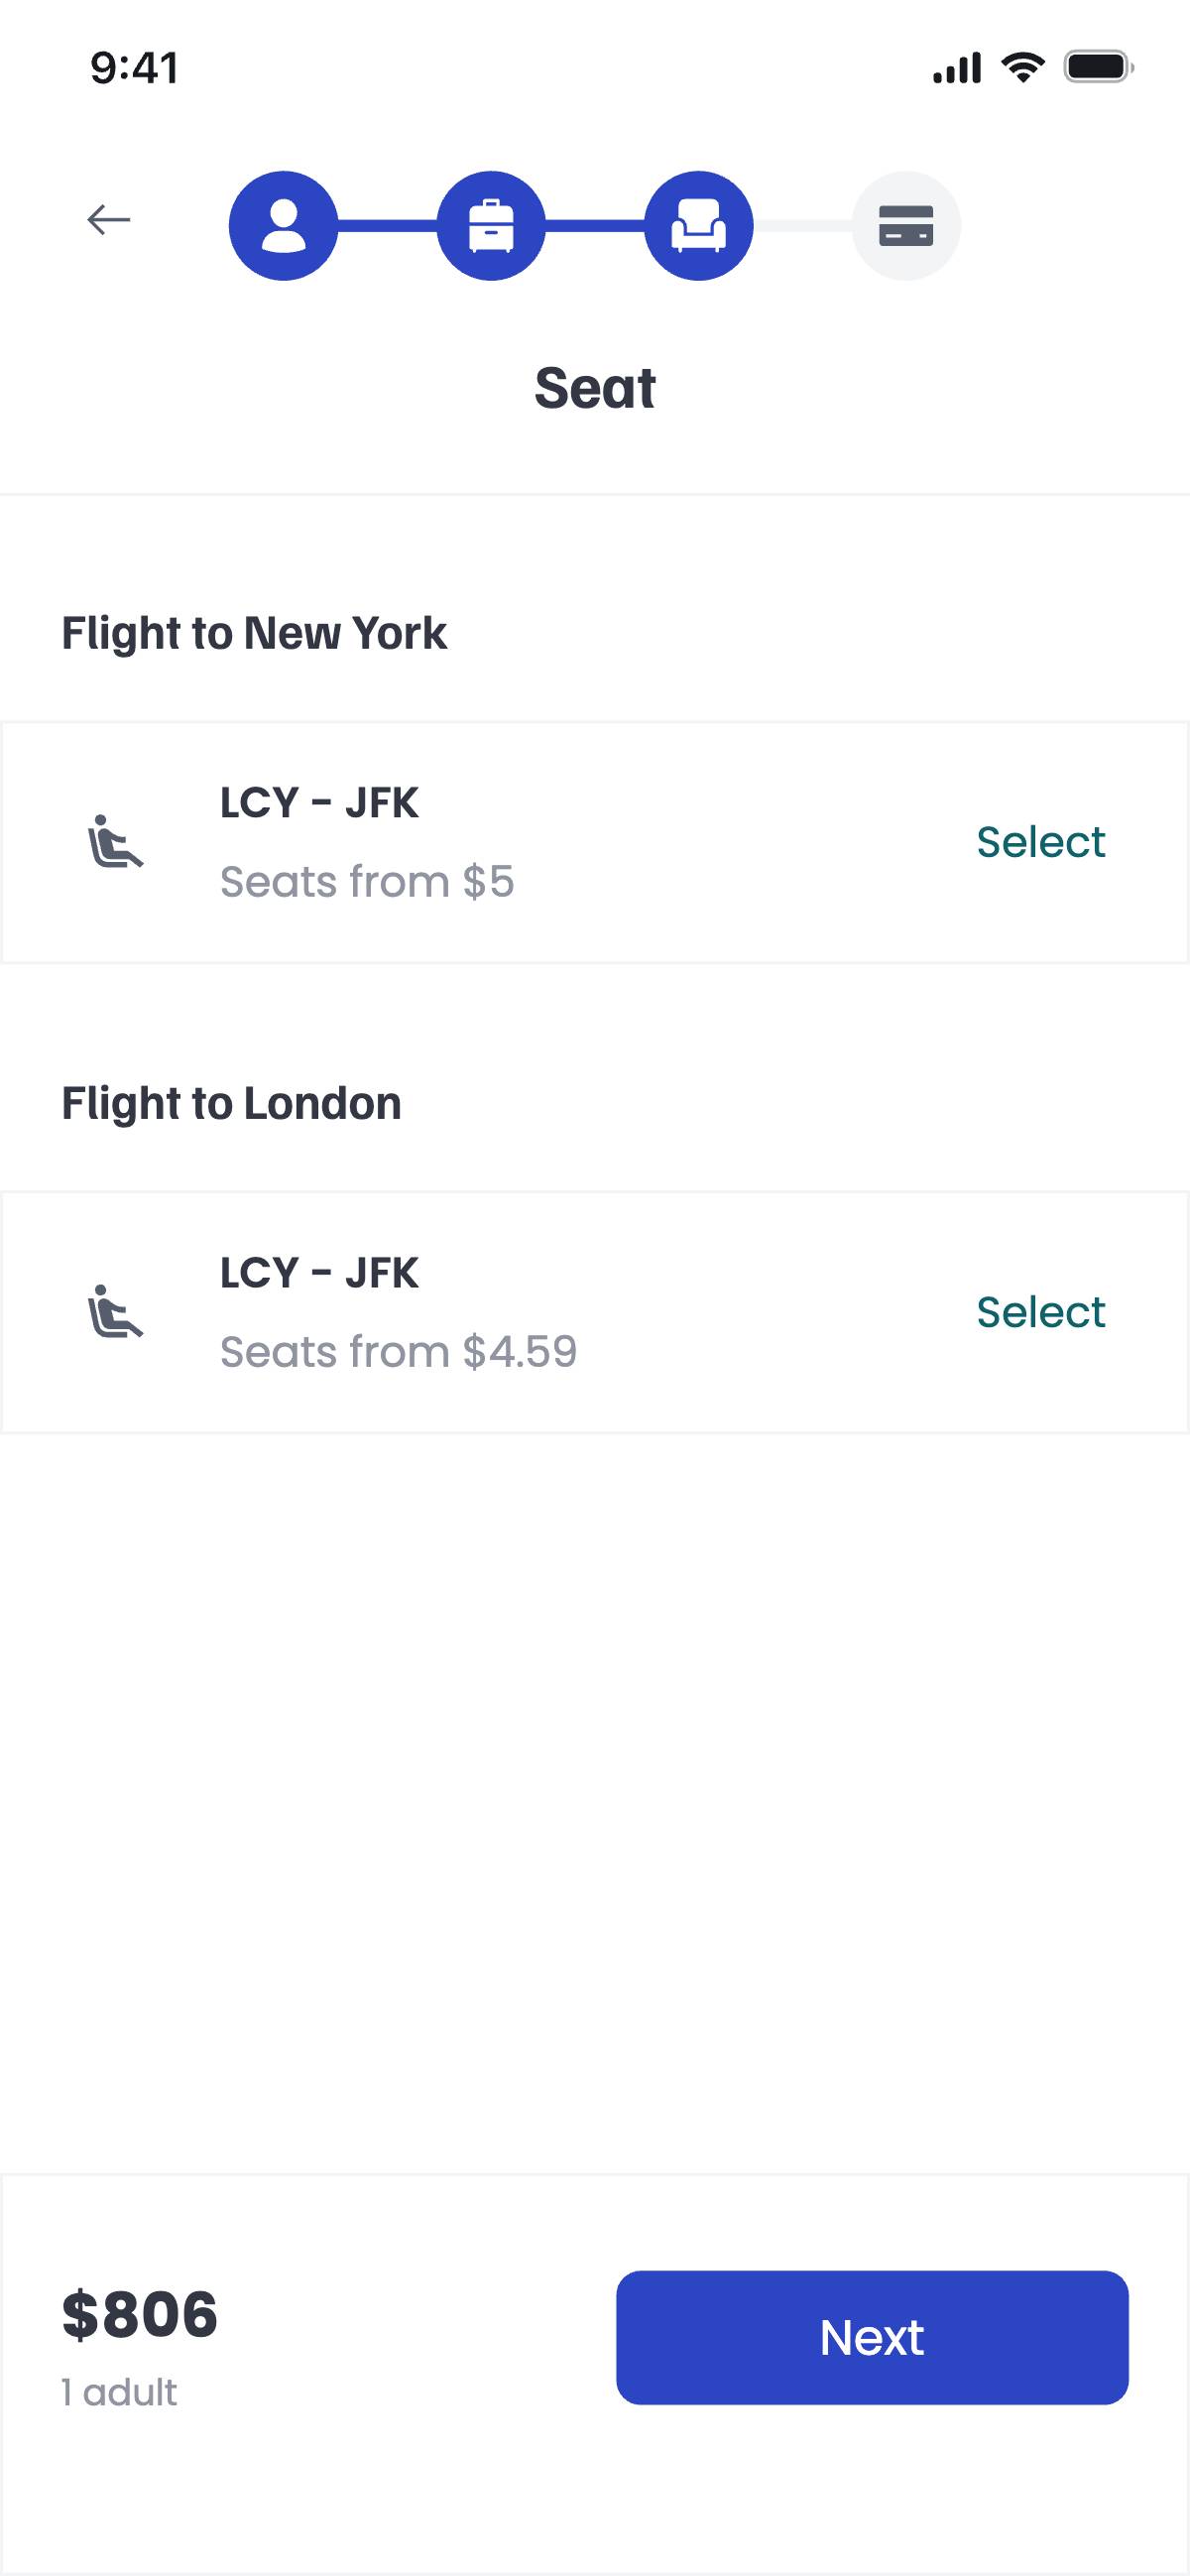Tap the cellular signal bars
1190x2576 pixels.
pos(957,68)
